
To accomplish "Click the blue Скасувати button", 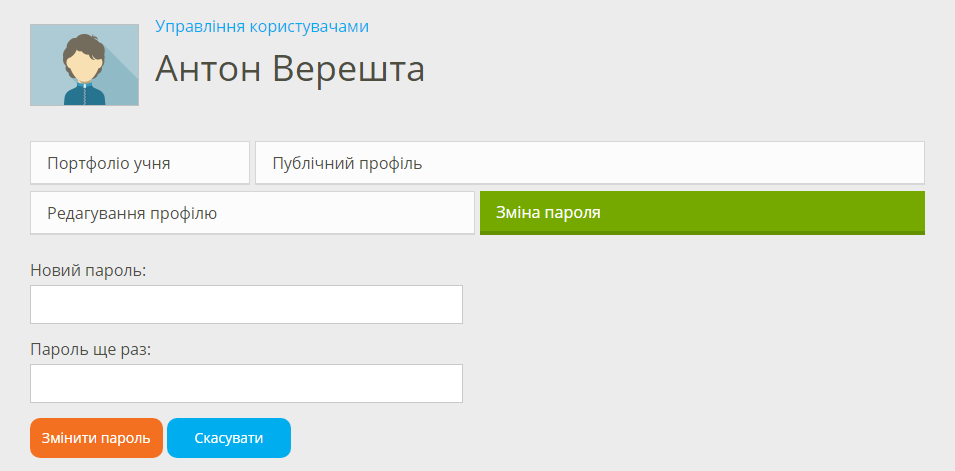I will [229, 438].
